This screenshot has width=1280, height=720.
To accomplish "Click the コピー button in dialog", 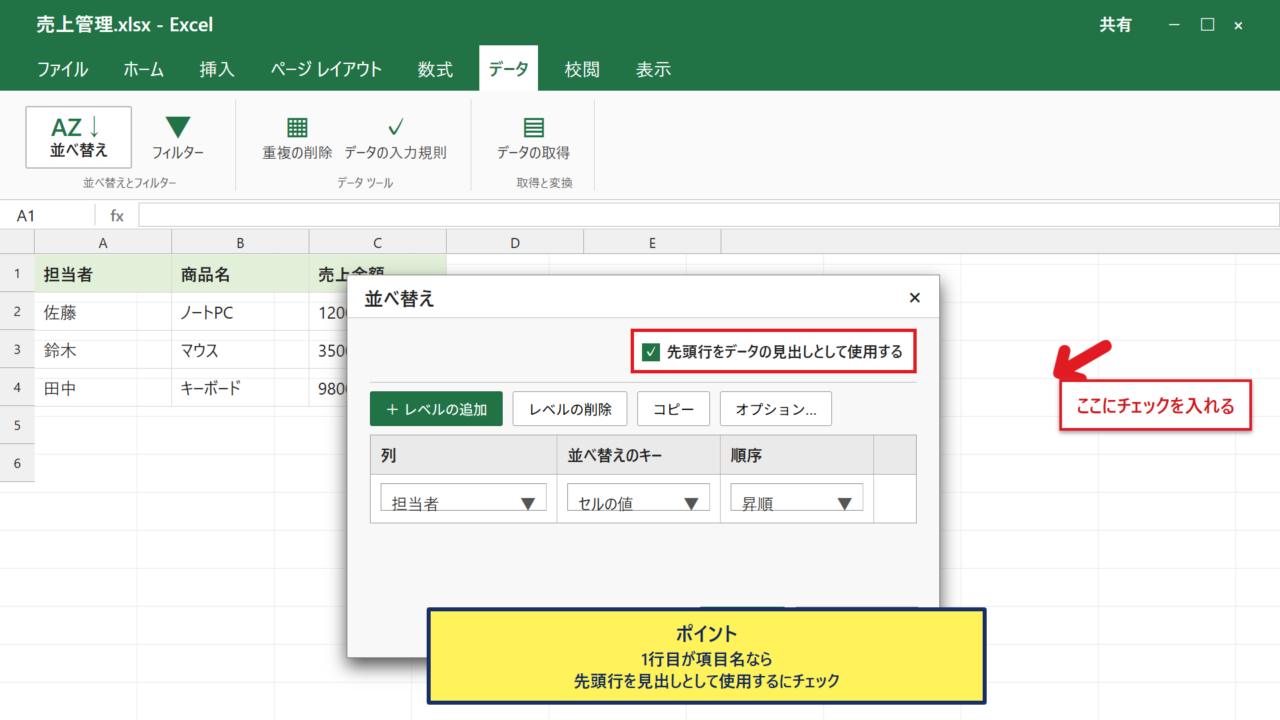I will 673,408.
